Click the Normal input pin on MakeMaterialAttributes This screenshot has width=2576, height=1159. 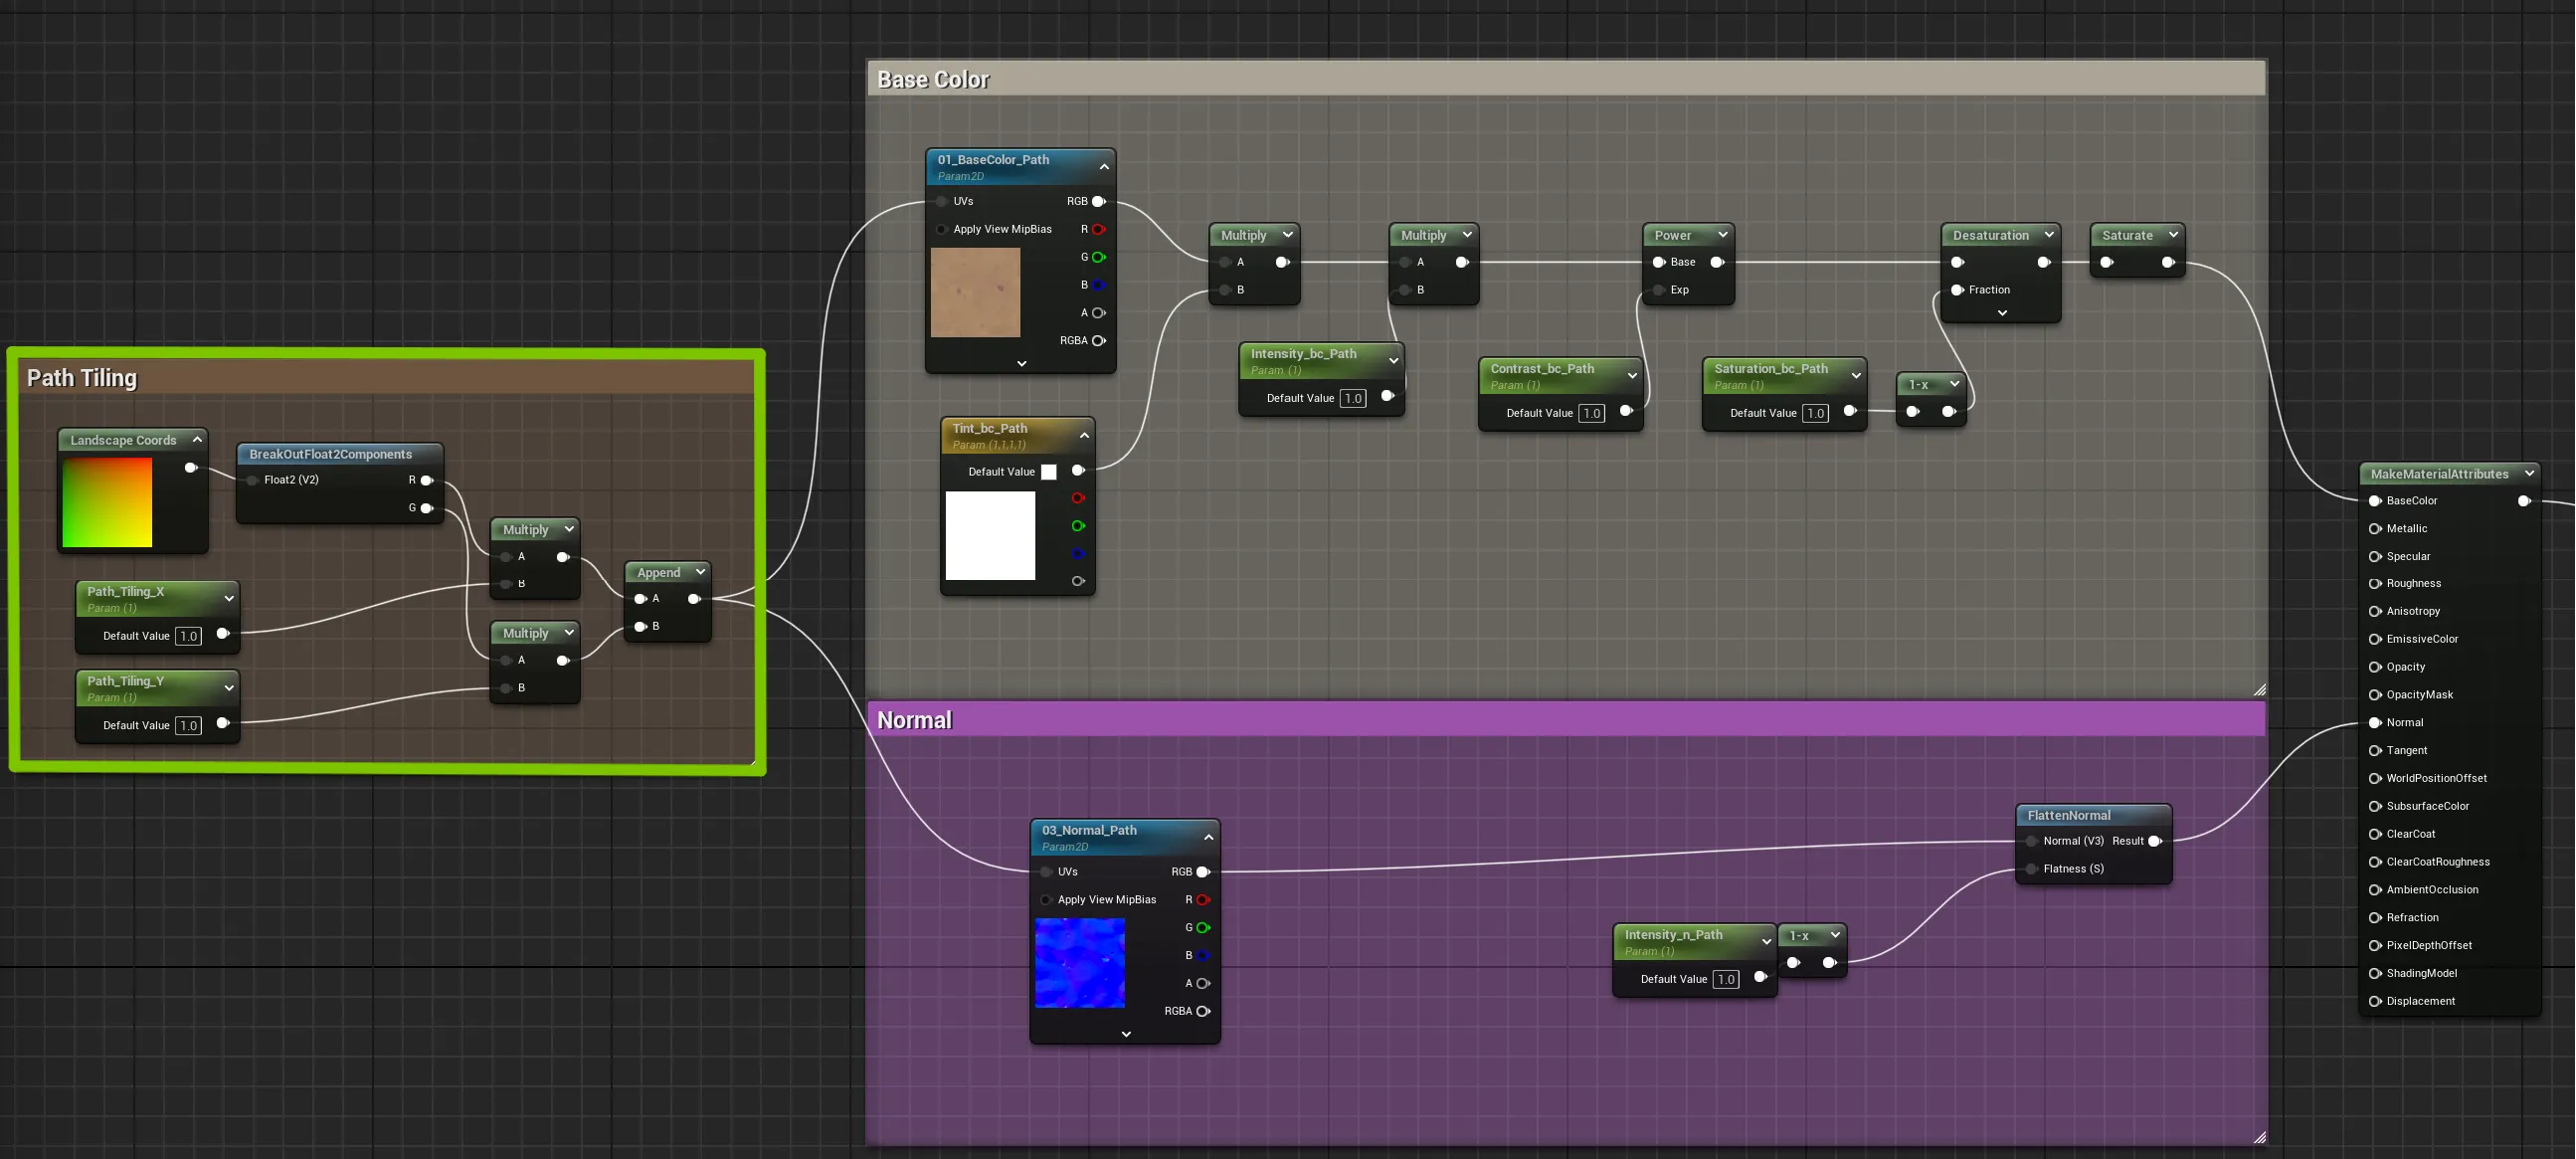[2375, 723]
